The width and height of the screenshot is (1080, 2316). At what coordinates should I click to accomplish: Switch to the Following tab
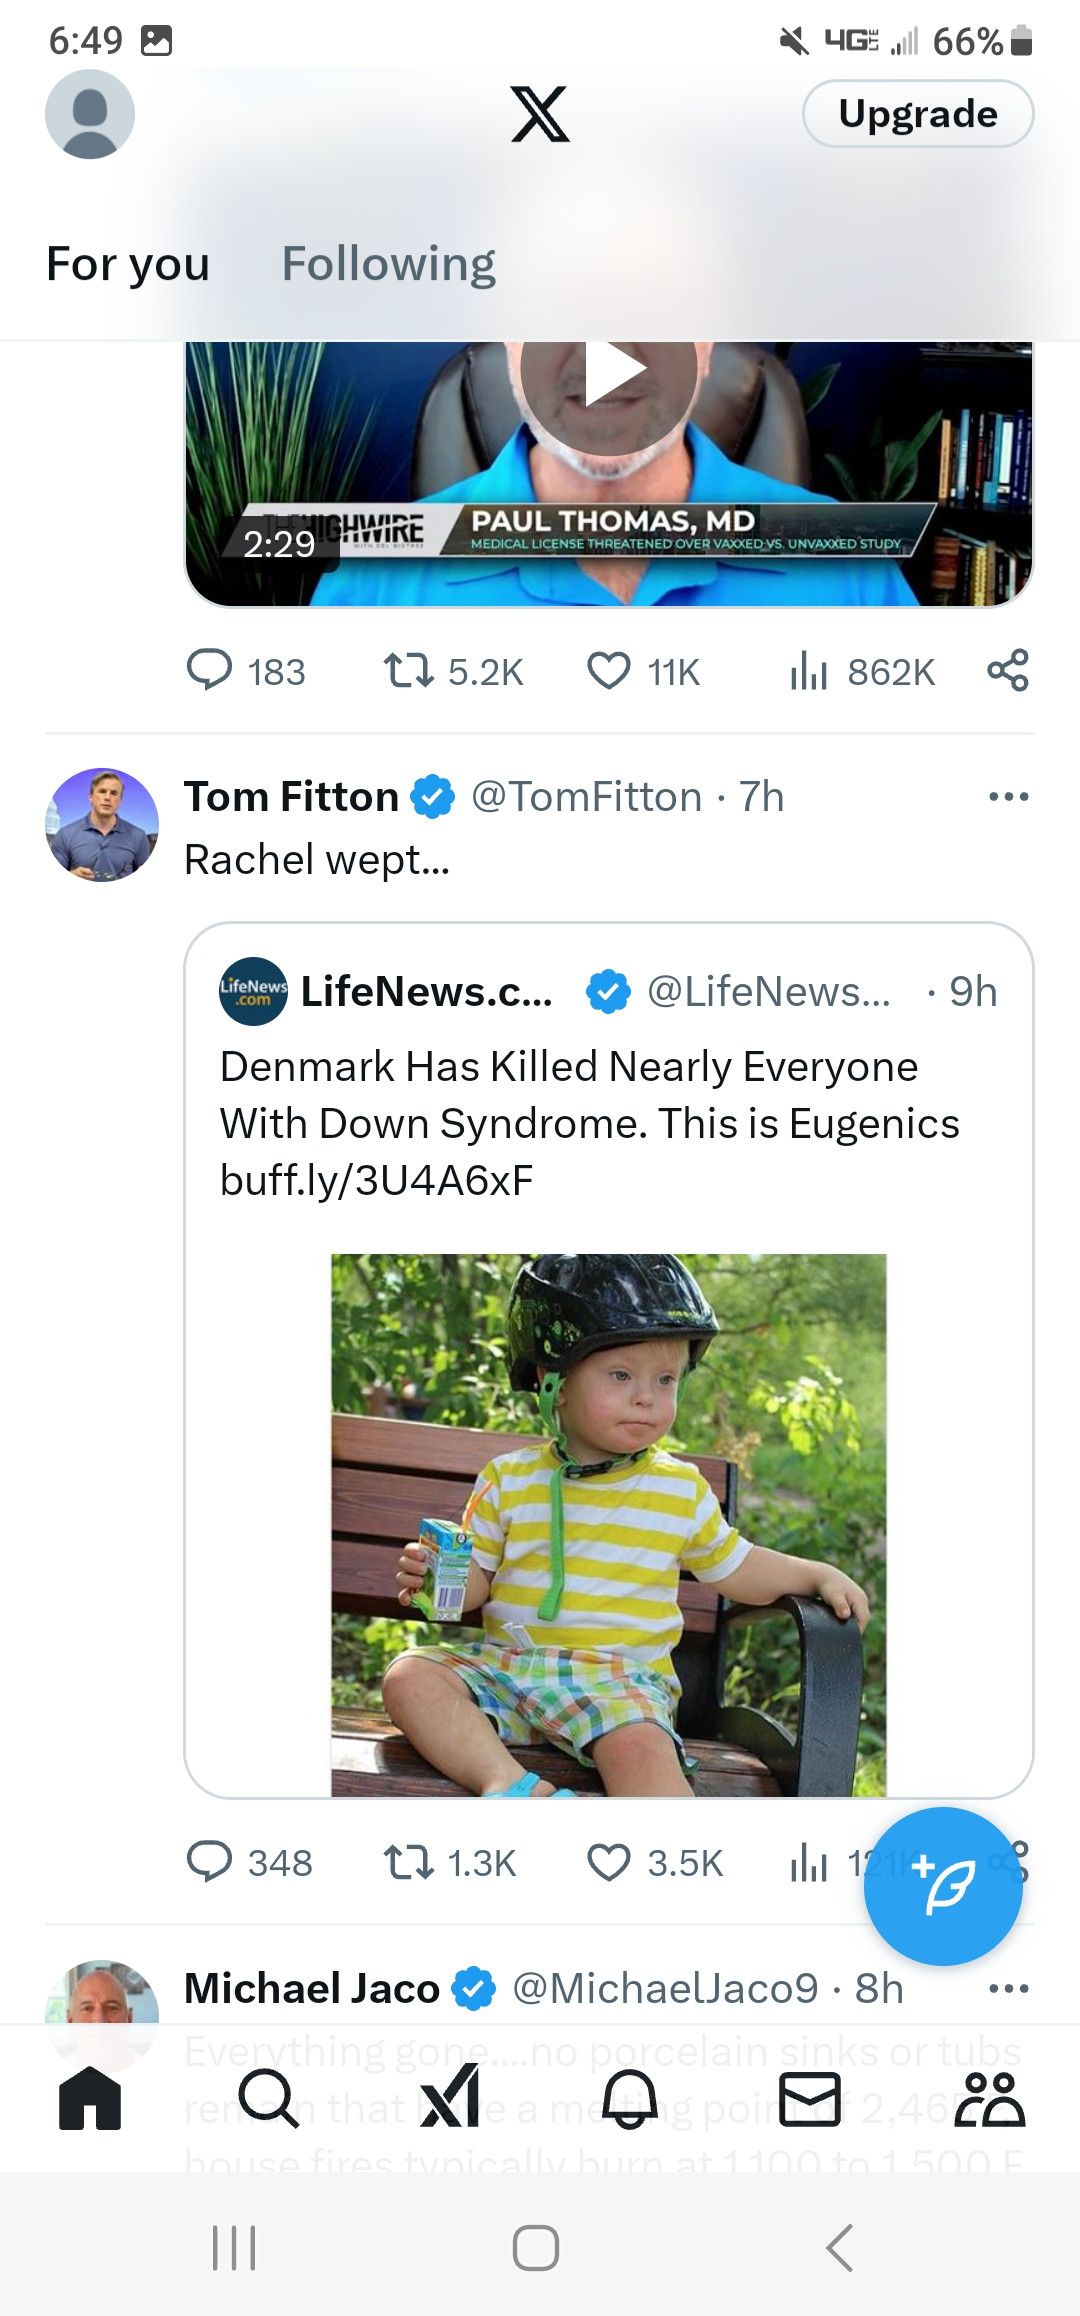pos(388,264)
